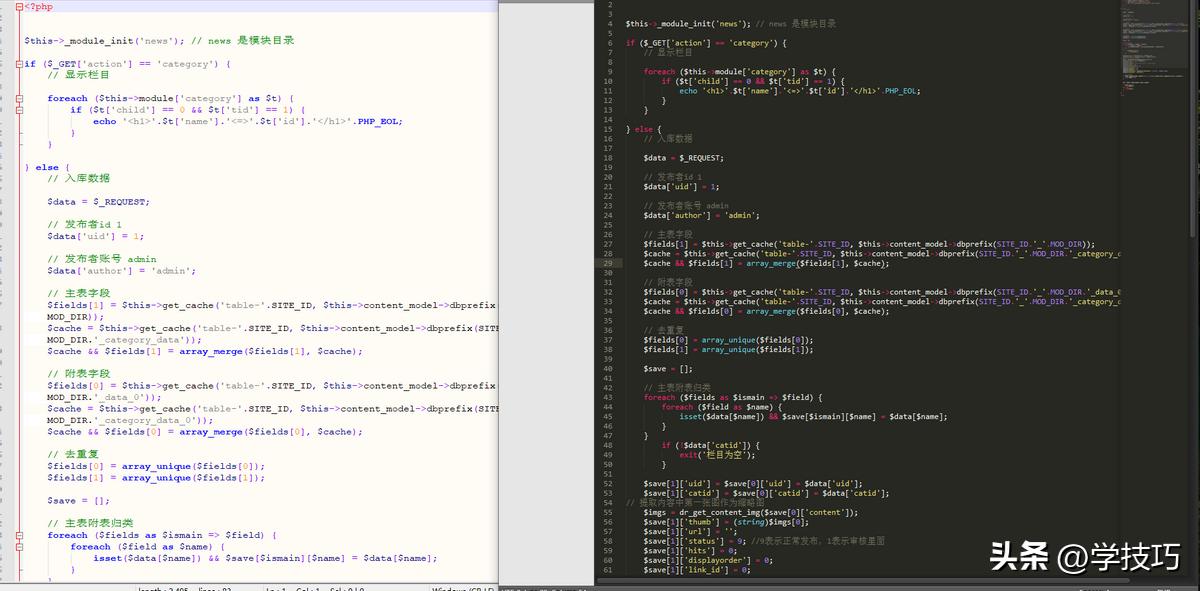
Task: Collapse the foreach $fields as $ismain block
Action: tap(19, 535)
